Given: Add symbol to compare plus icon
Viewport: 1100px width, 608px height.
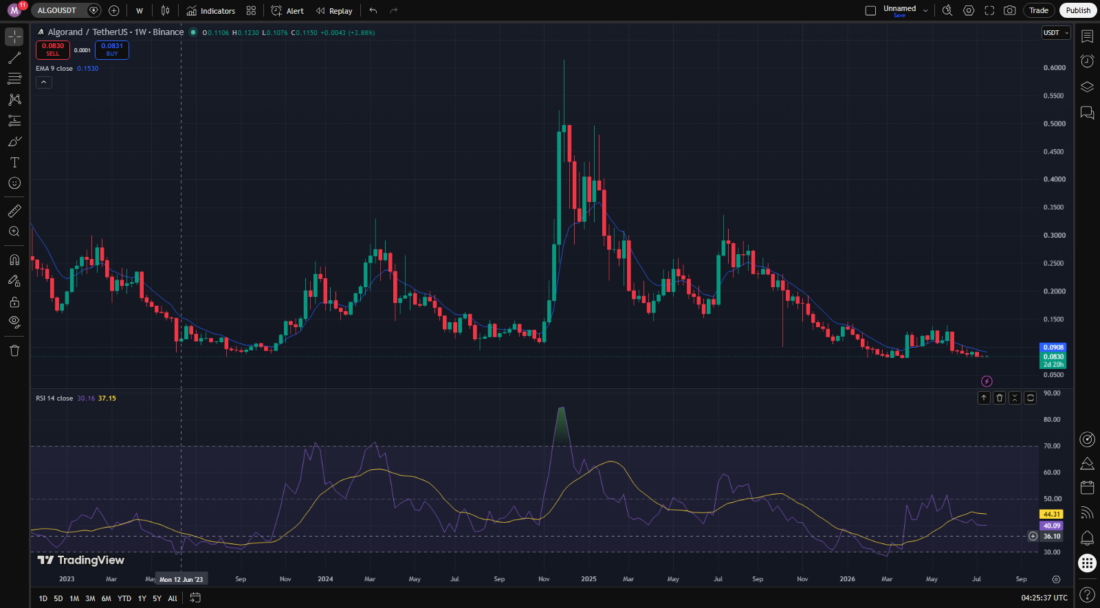Looking at the screenshot, I should 114,11.
